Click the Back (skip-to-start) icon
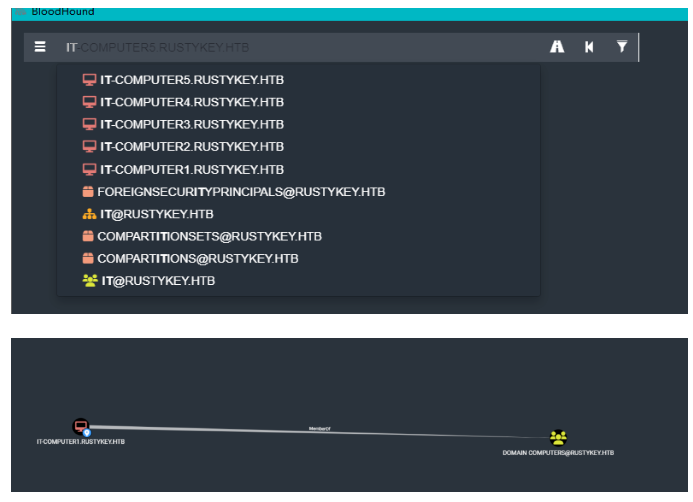This screenshot has height=502, width=693. [x=589, y=47]
